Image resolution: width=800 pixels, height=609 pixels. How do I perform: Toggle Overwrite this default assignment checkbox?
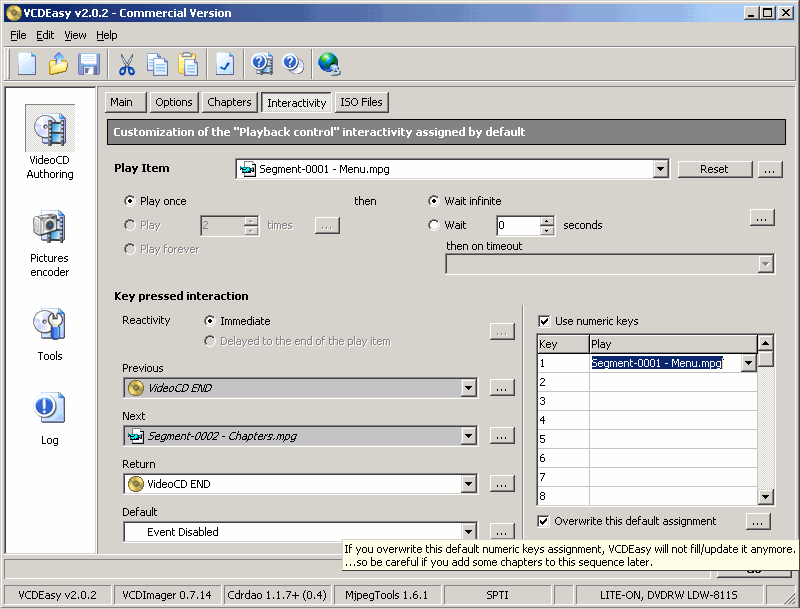click(x=544, y=521)
